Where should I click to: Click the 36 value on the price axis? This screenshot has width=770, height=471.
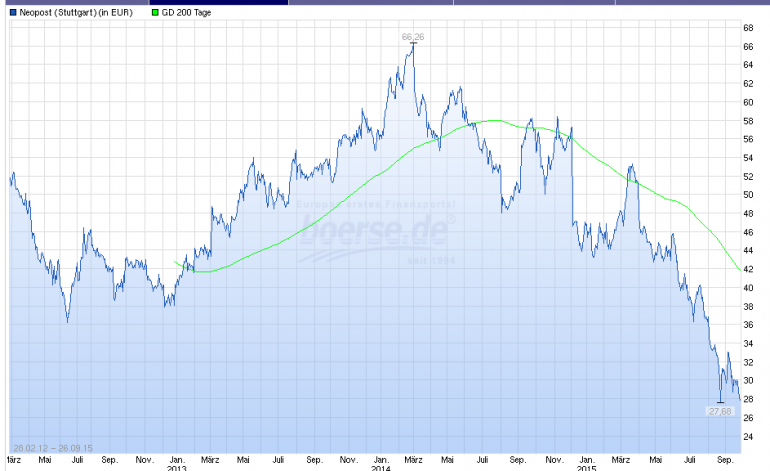(748, 325)
